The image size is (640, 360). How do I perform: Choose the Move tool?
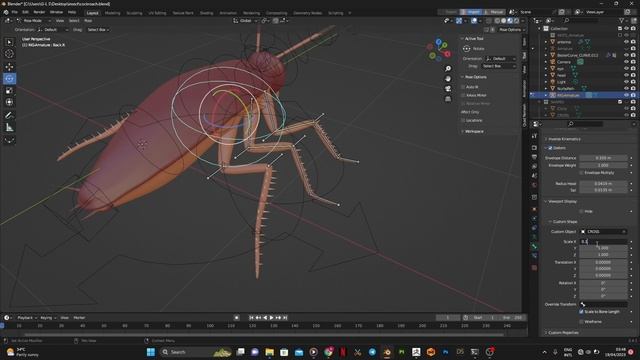tap(9, 67)
